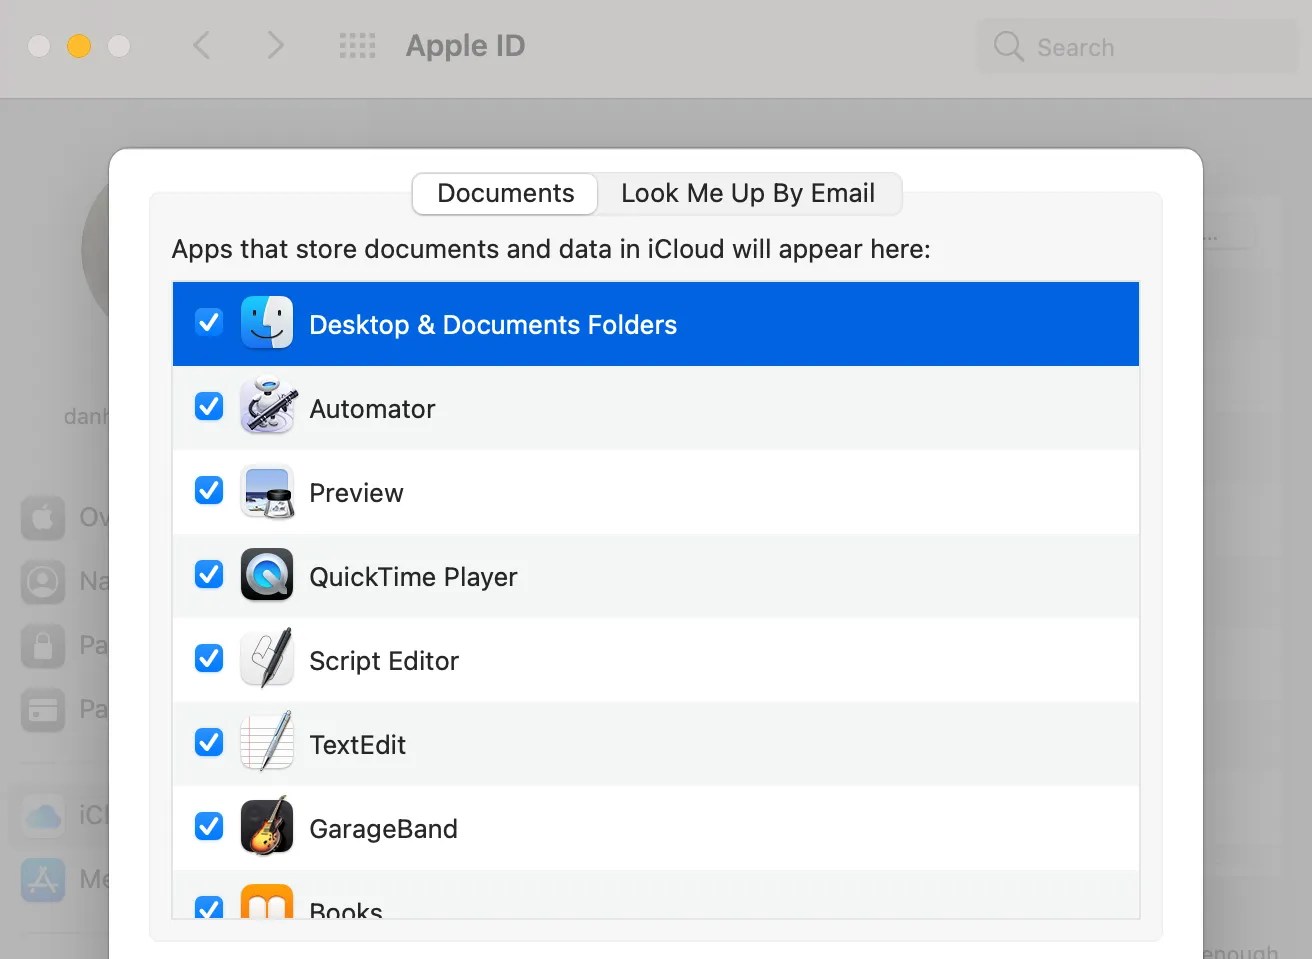Screen dimensions: 1312x959
Task: Select the TextEdit app icon
Action: pyautogui.click(x=267, y=743)
